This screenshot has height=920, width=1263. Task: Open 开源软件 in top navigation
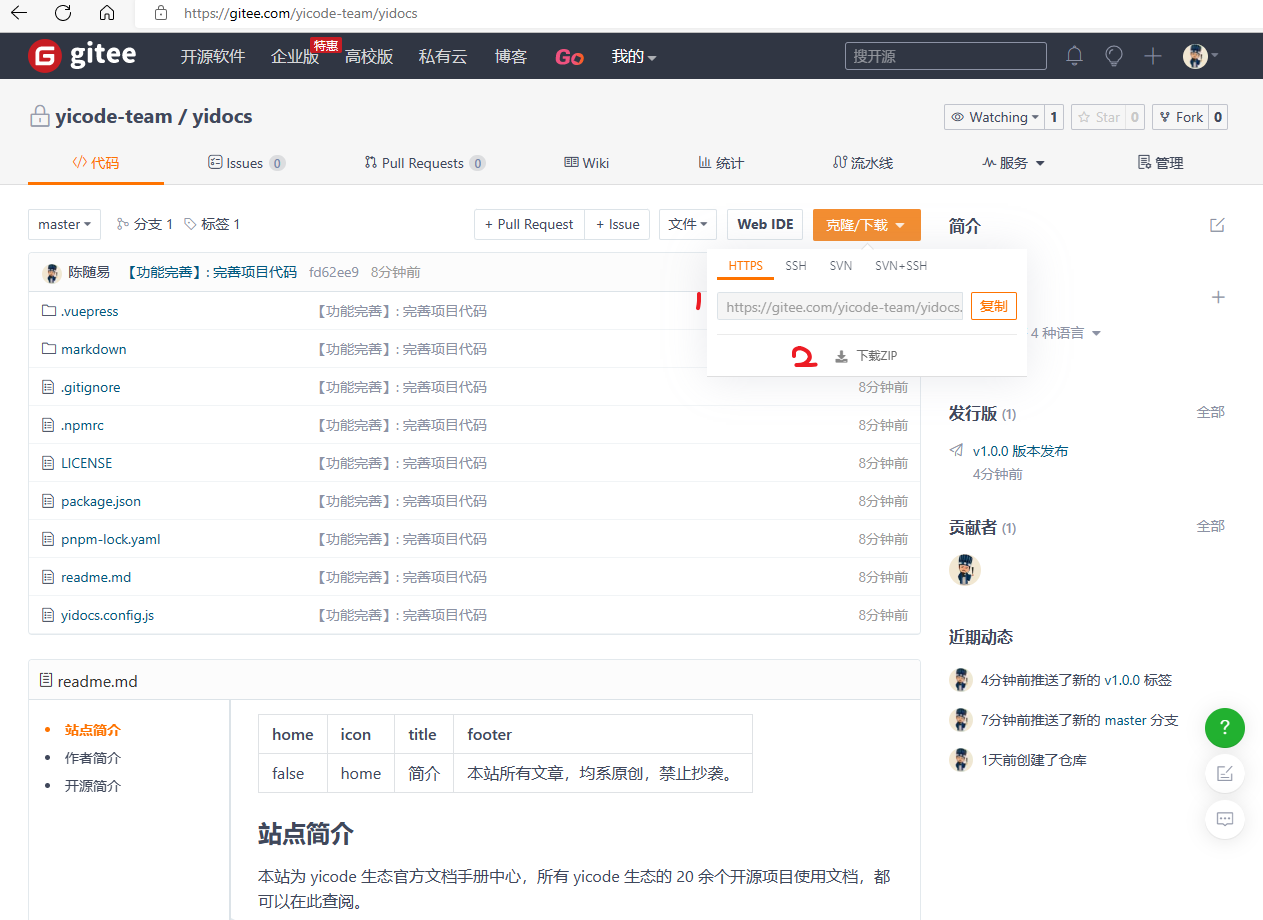pyautogui.click(x=212, y=57)
